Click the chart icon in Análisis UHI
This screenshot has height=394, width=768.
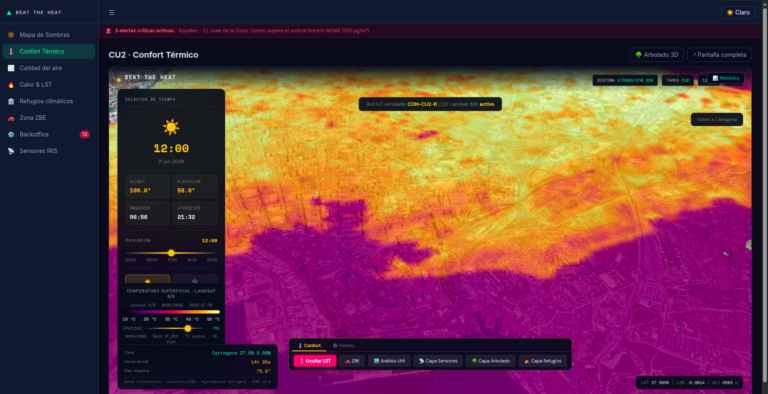pyautogui.click(x=376, y=361)
